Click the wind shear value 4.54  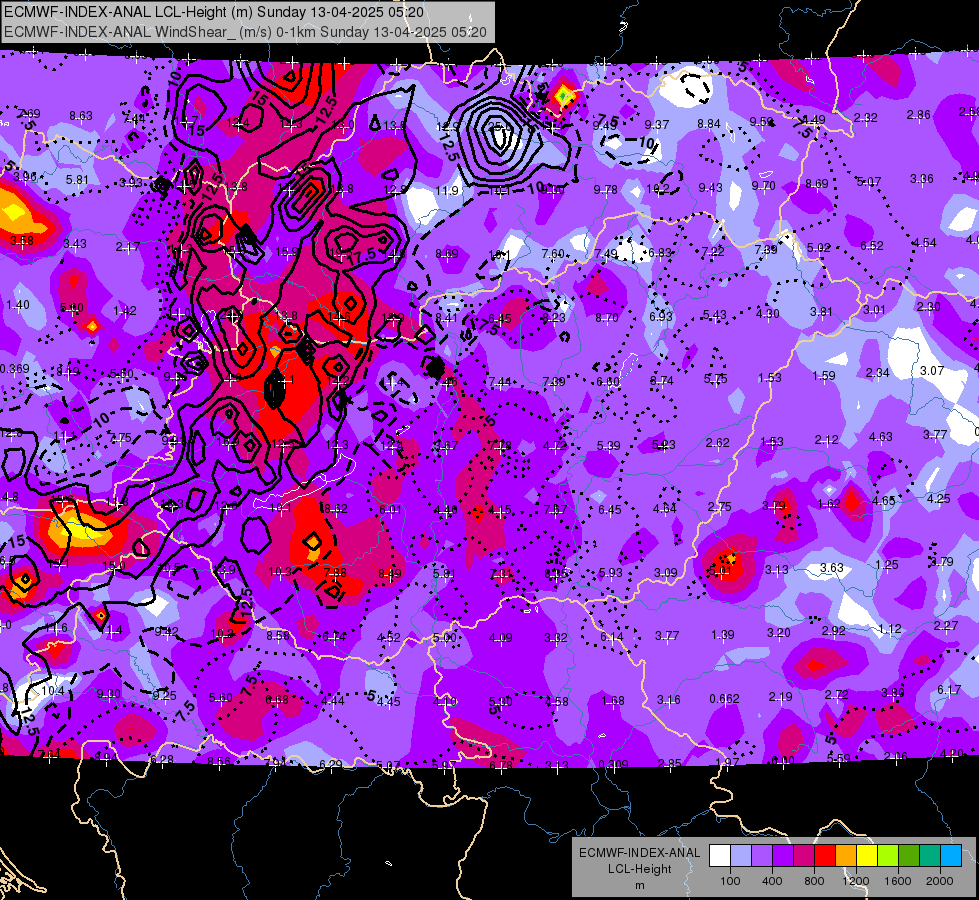point(925,243)
